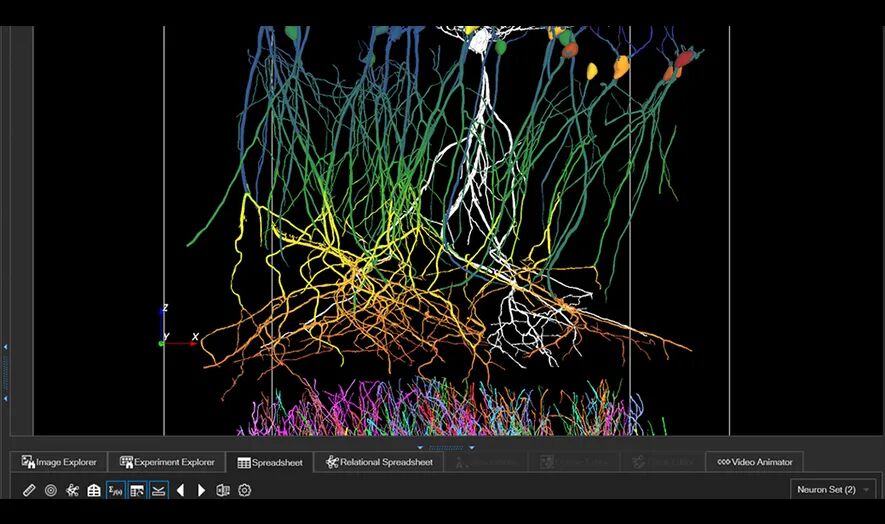Click the lower arrow on left sidebar edge

6,399
